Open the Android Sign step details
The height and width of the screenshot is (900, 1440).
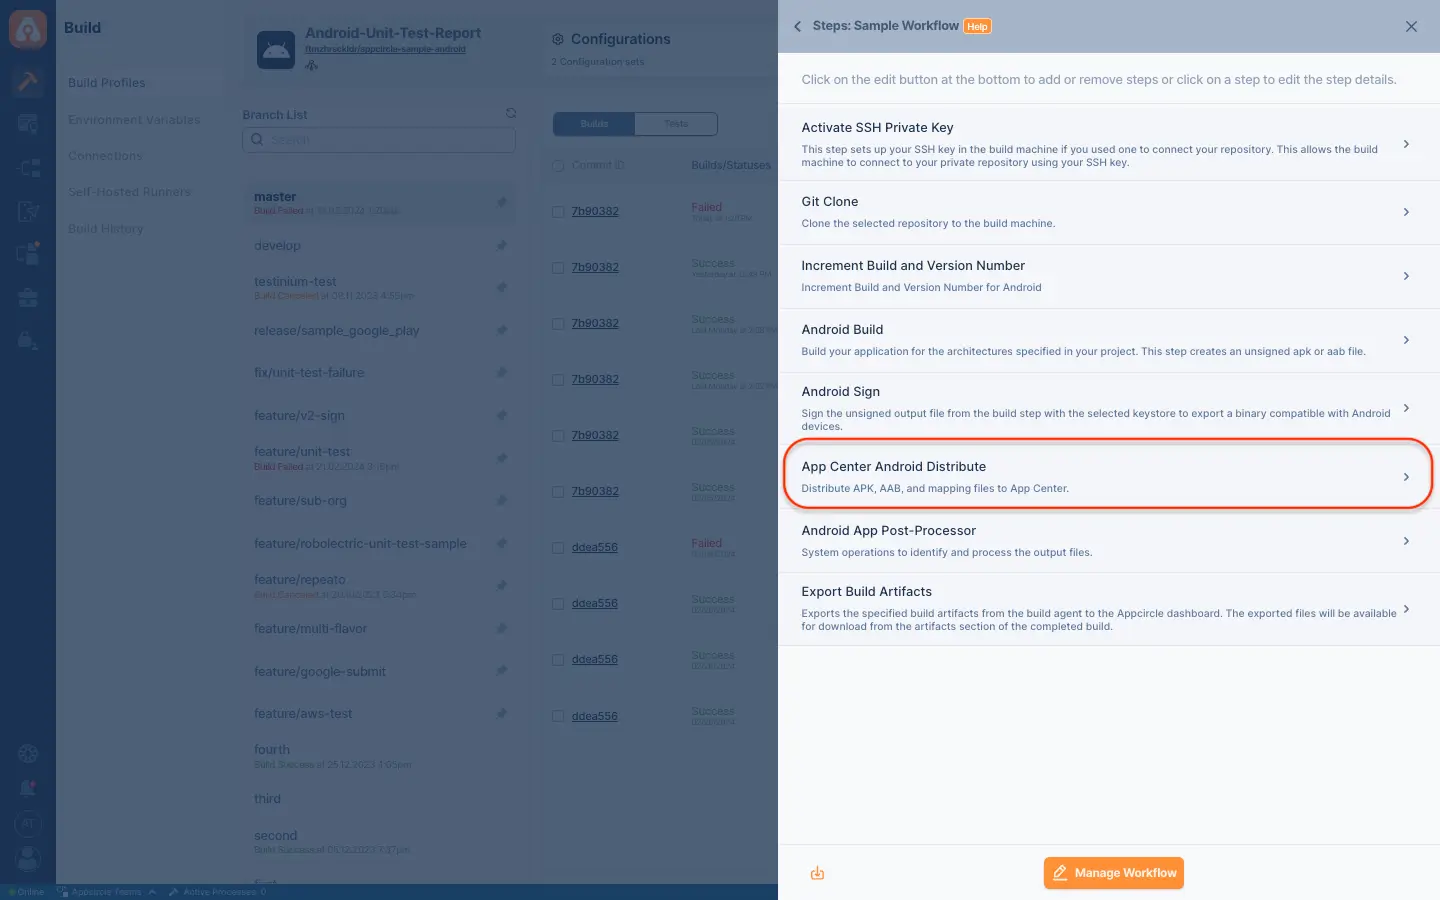coord(1109,408)
